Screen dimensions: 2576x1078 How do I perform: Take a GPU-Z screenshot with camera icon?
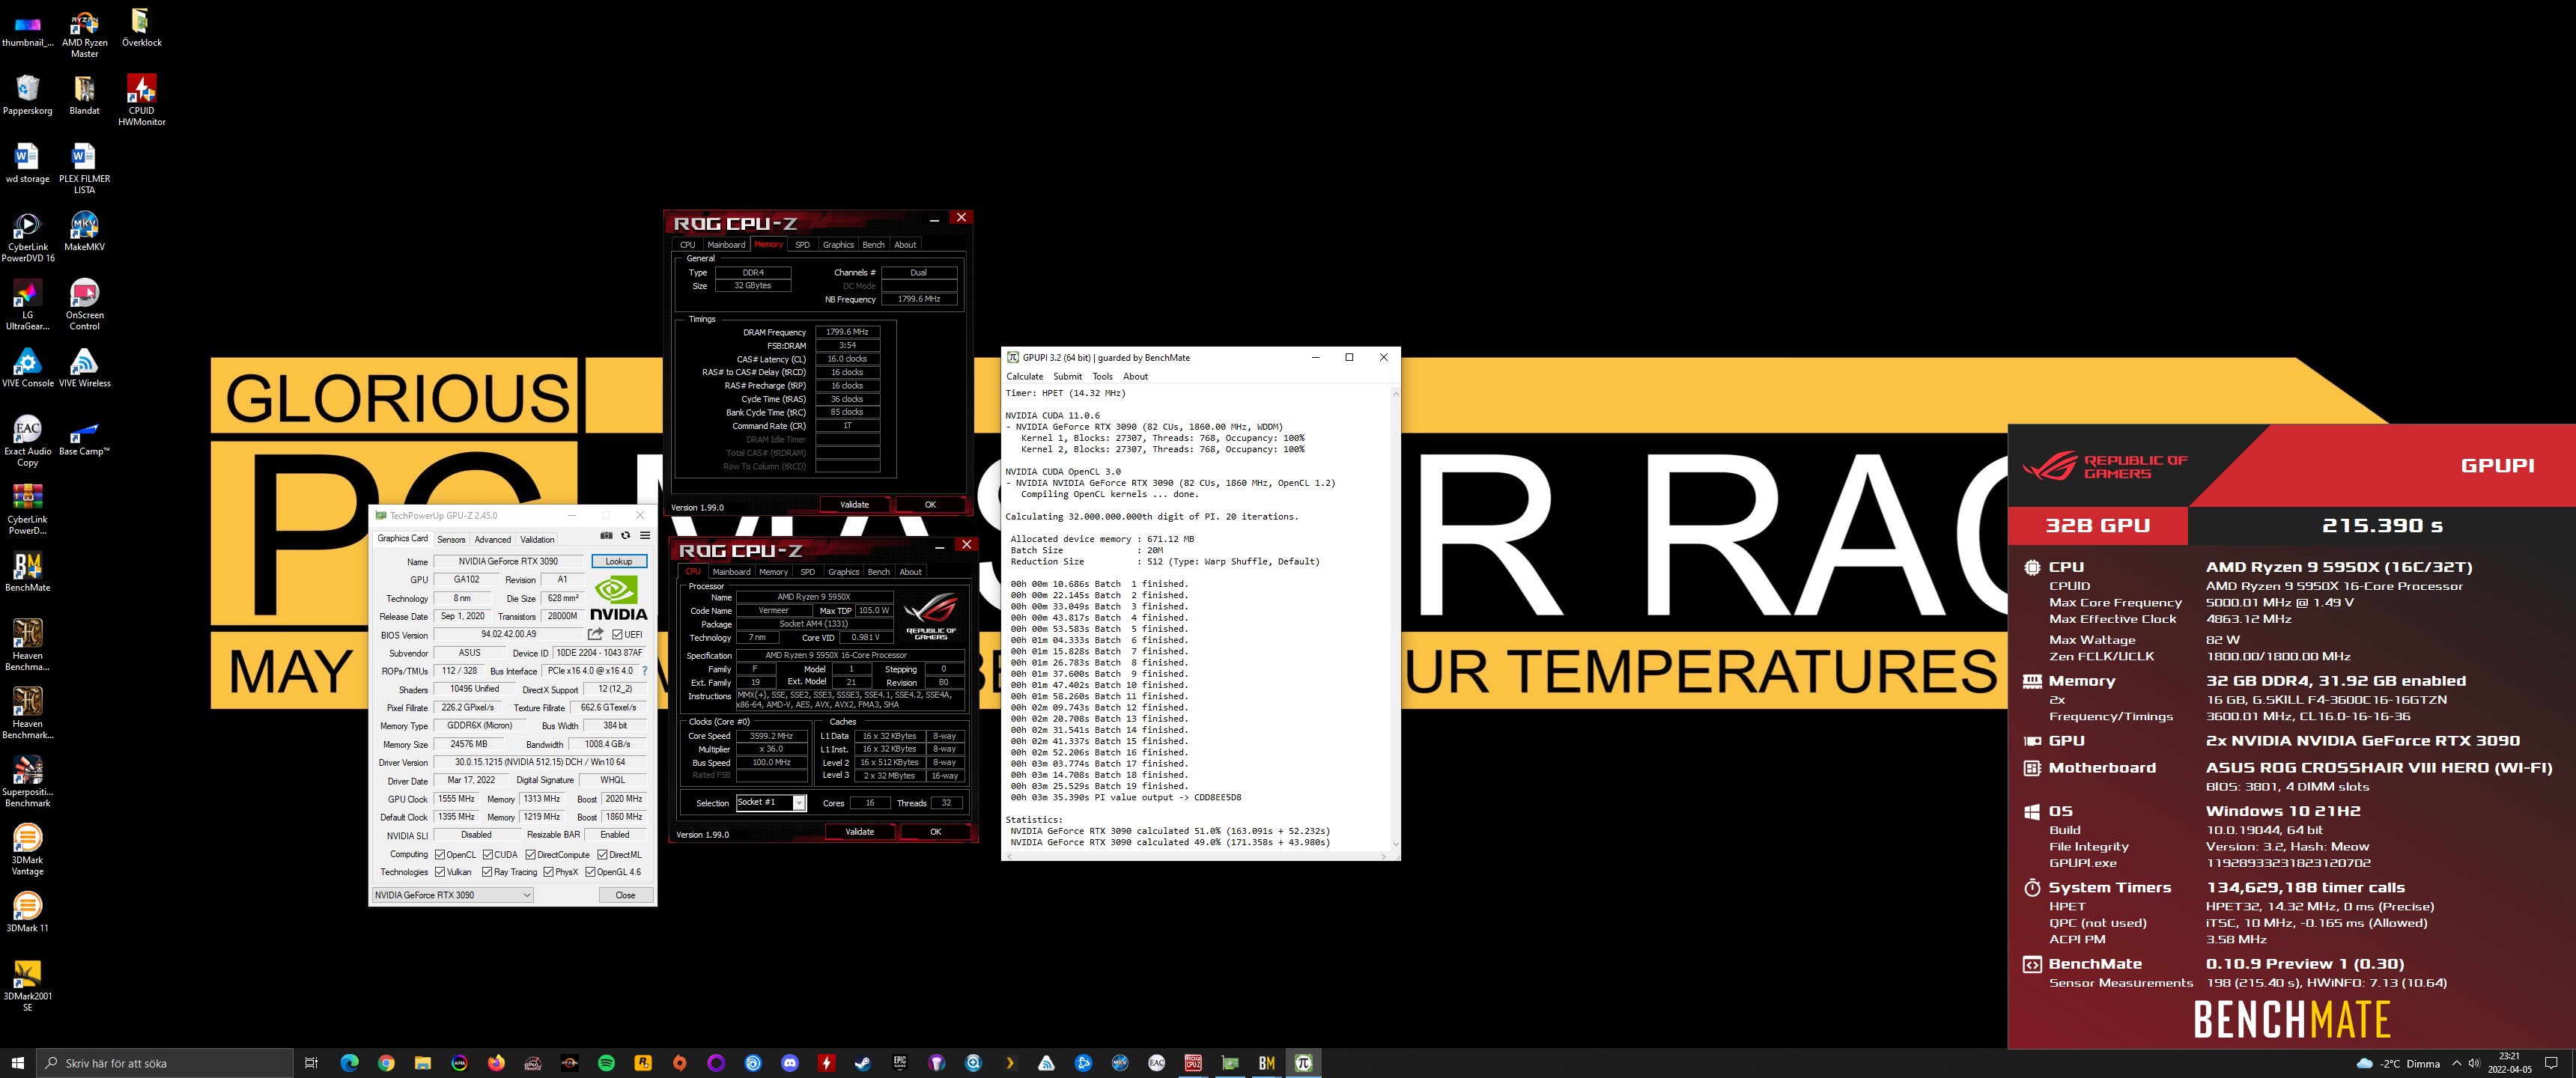(606, 535)
